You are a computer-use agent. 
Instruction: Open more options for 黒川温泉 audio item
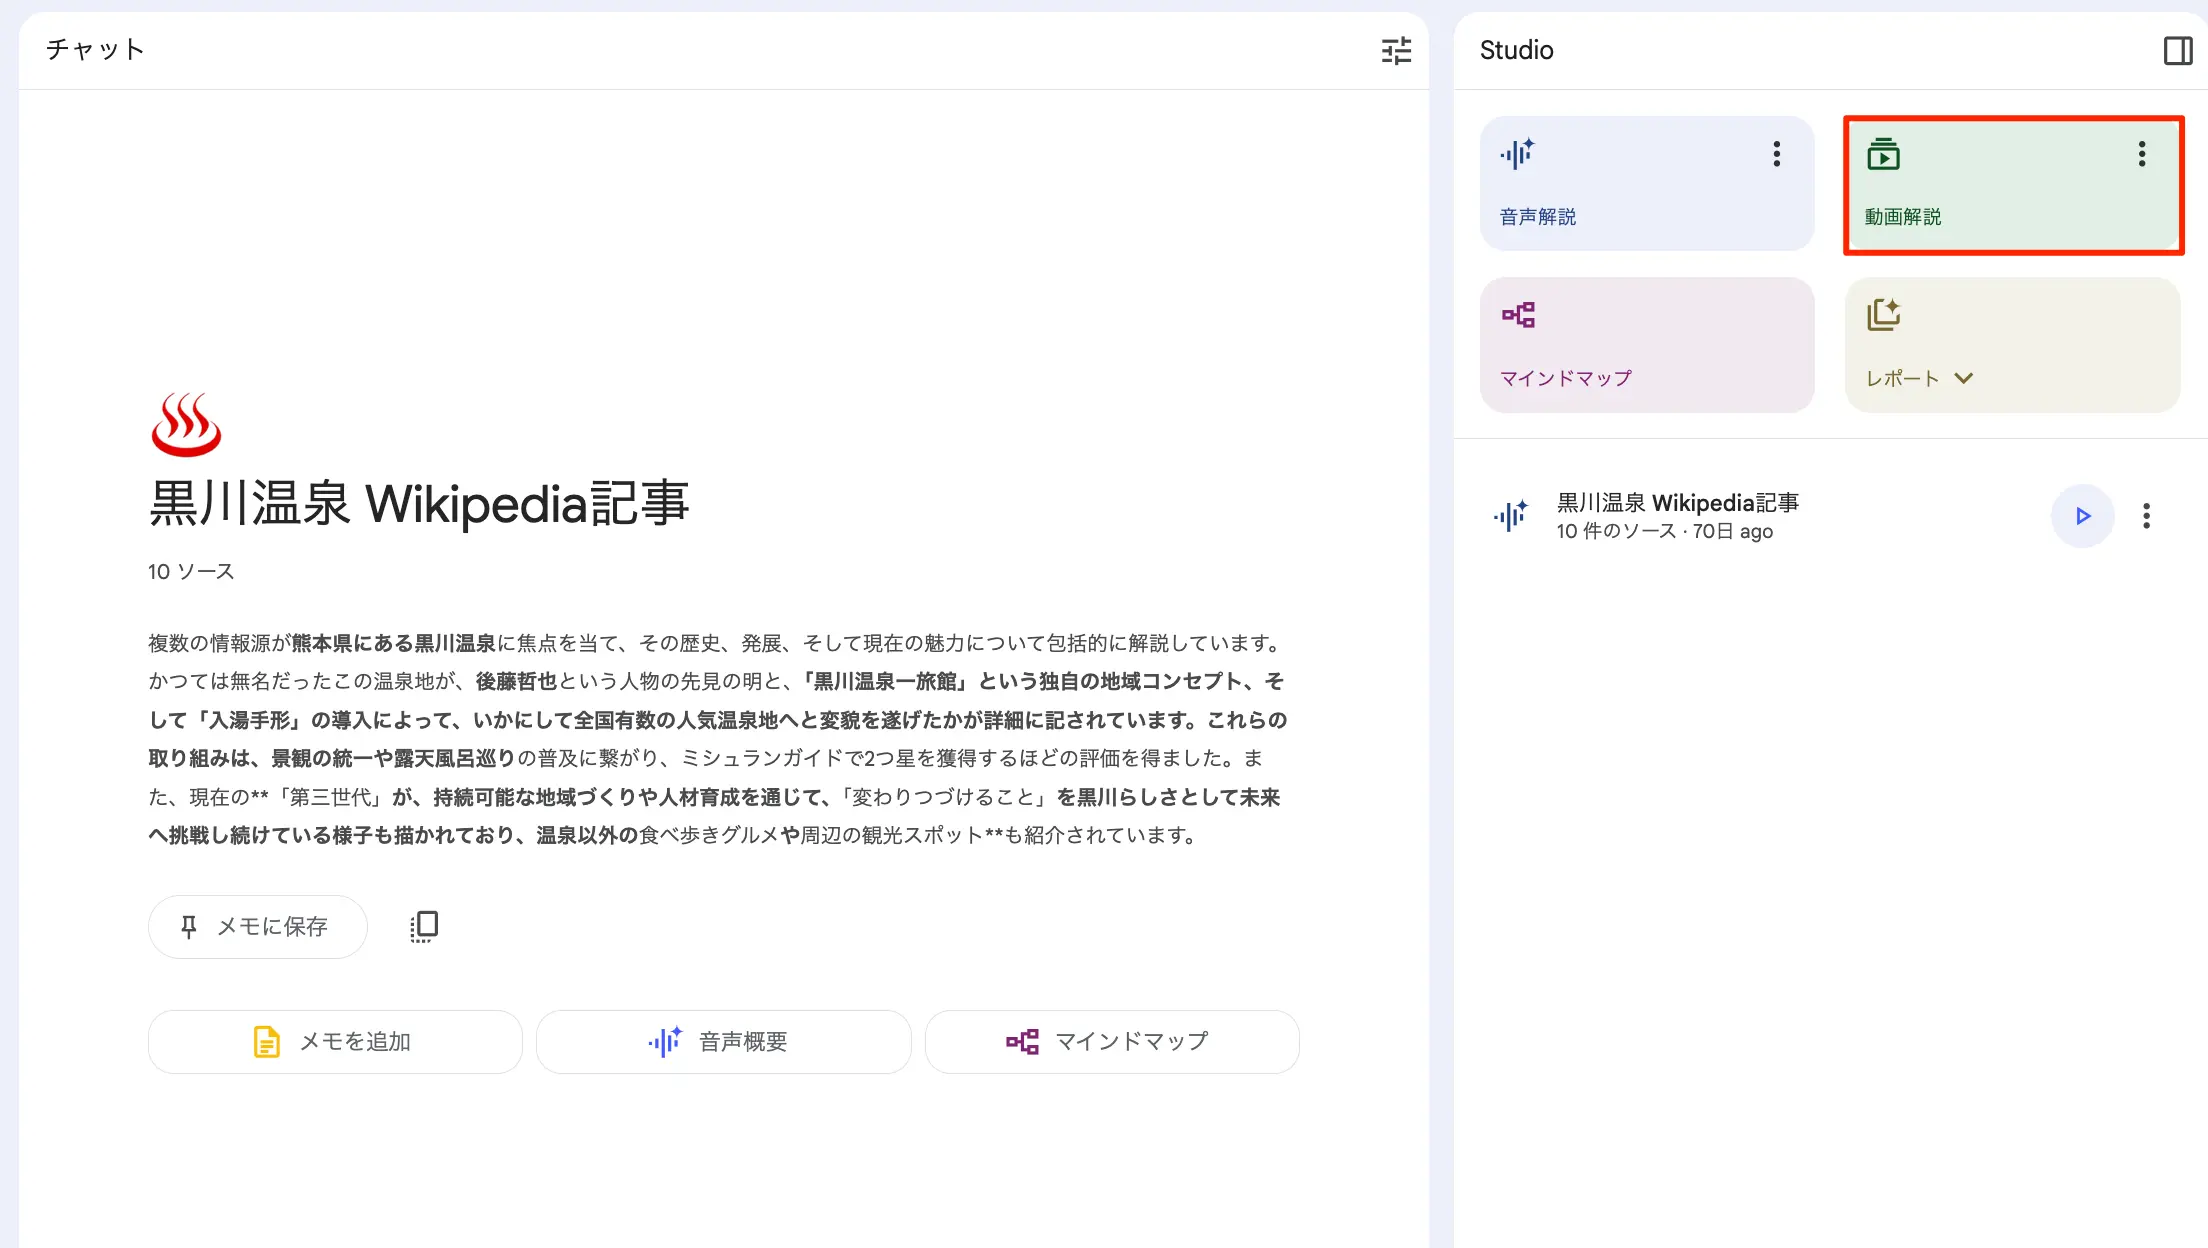pos(2146,516)
